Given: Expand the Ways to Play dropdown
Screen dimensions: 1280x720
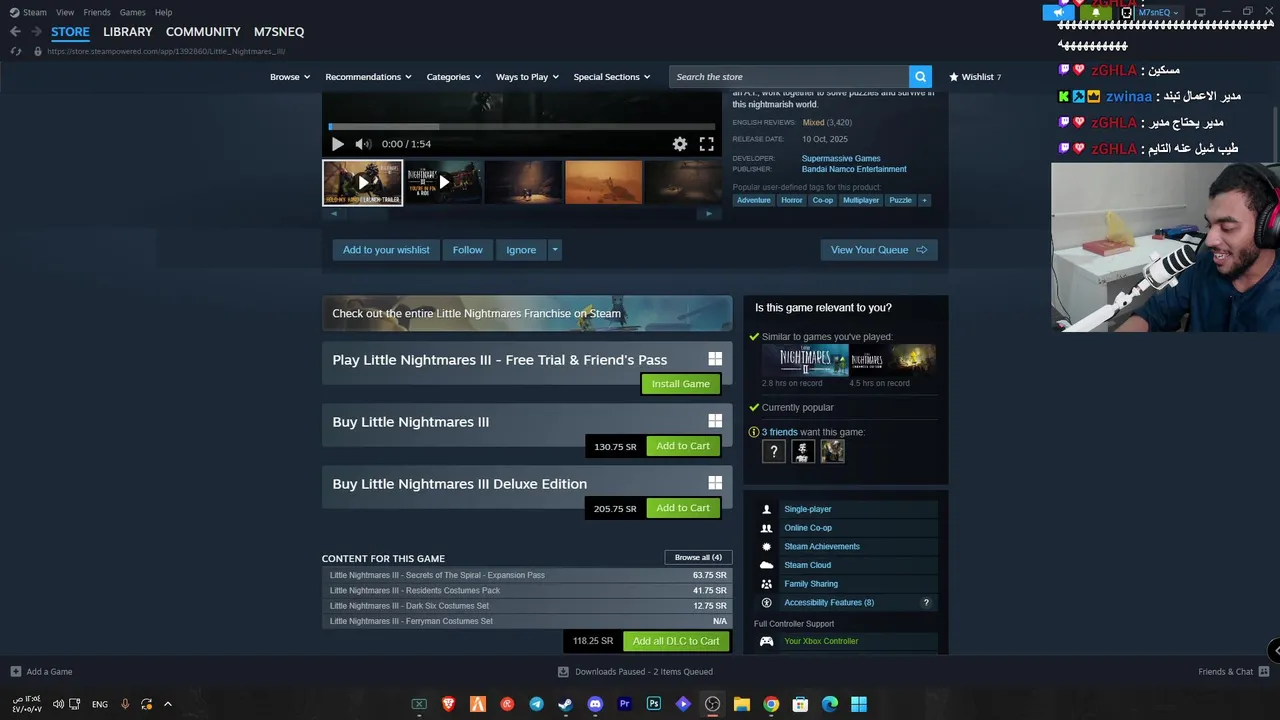Looking at the screenshot, I should [528, 77].
